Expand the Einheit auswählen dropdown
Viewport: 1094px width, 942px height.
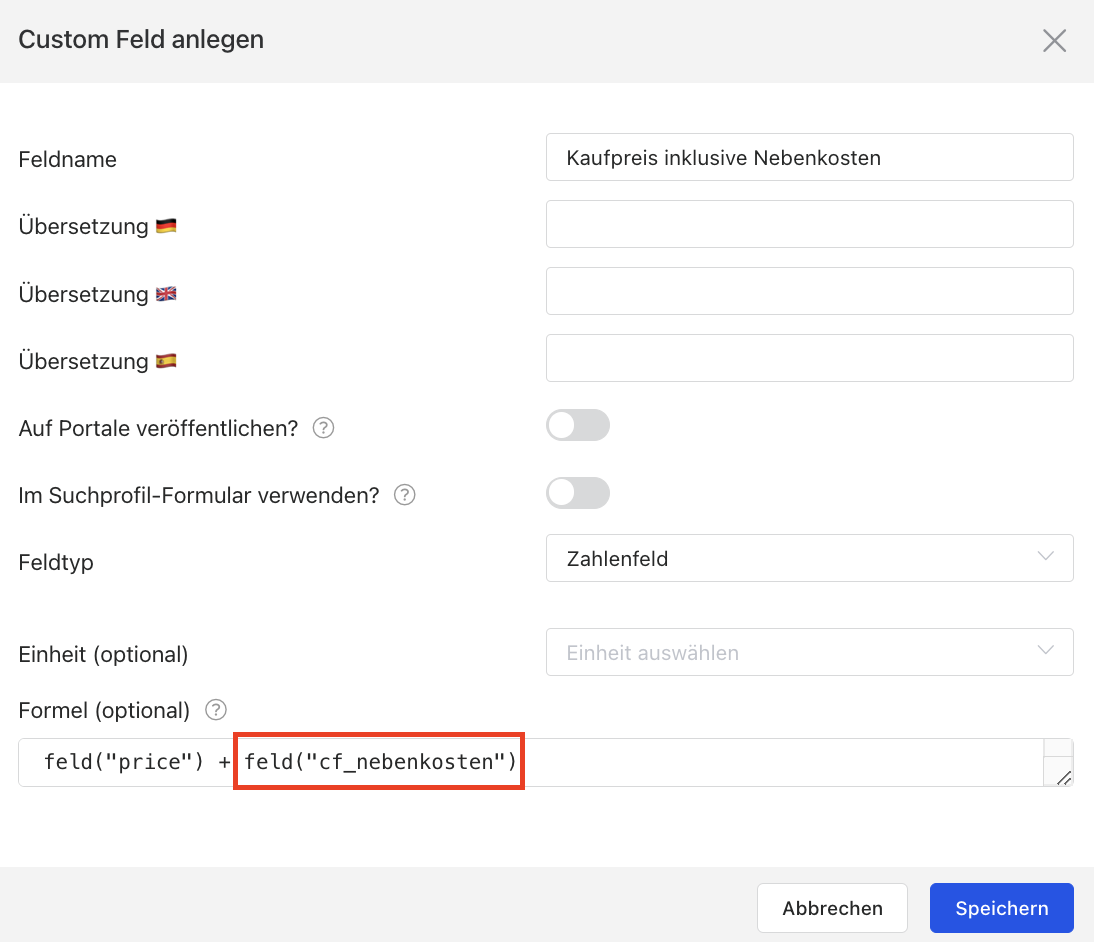coord(809,652)
